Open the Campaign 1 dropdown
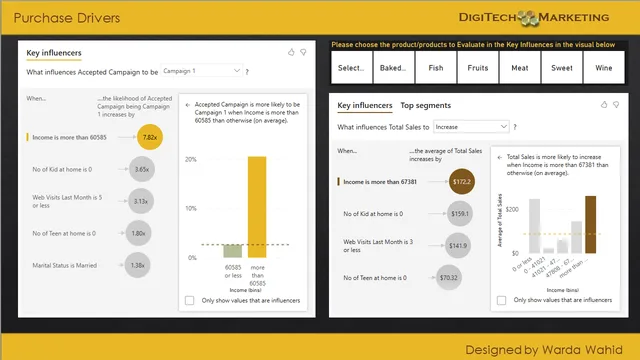Viewport: 640px width, 360px height. 202,71
